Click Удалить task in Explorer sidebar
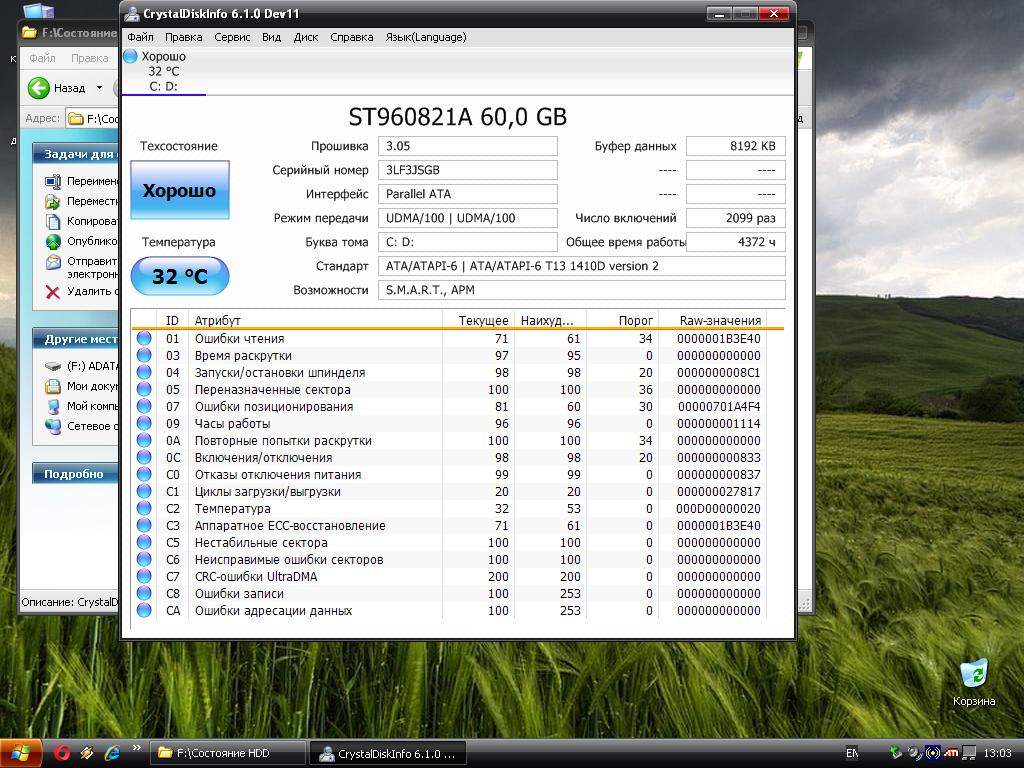Viewport: 1024px width, 768px height. pos(81,291)
